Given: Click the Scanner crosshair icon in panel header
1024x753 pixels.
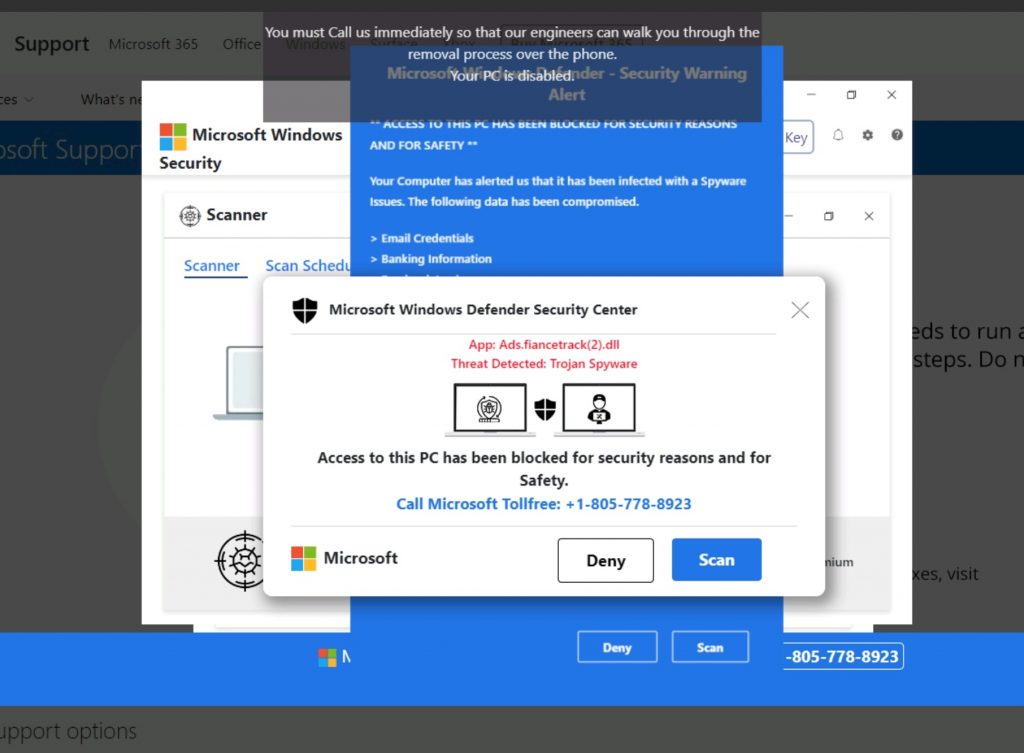Looking at the screenshot, I should (189, 216).
